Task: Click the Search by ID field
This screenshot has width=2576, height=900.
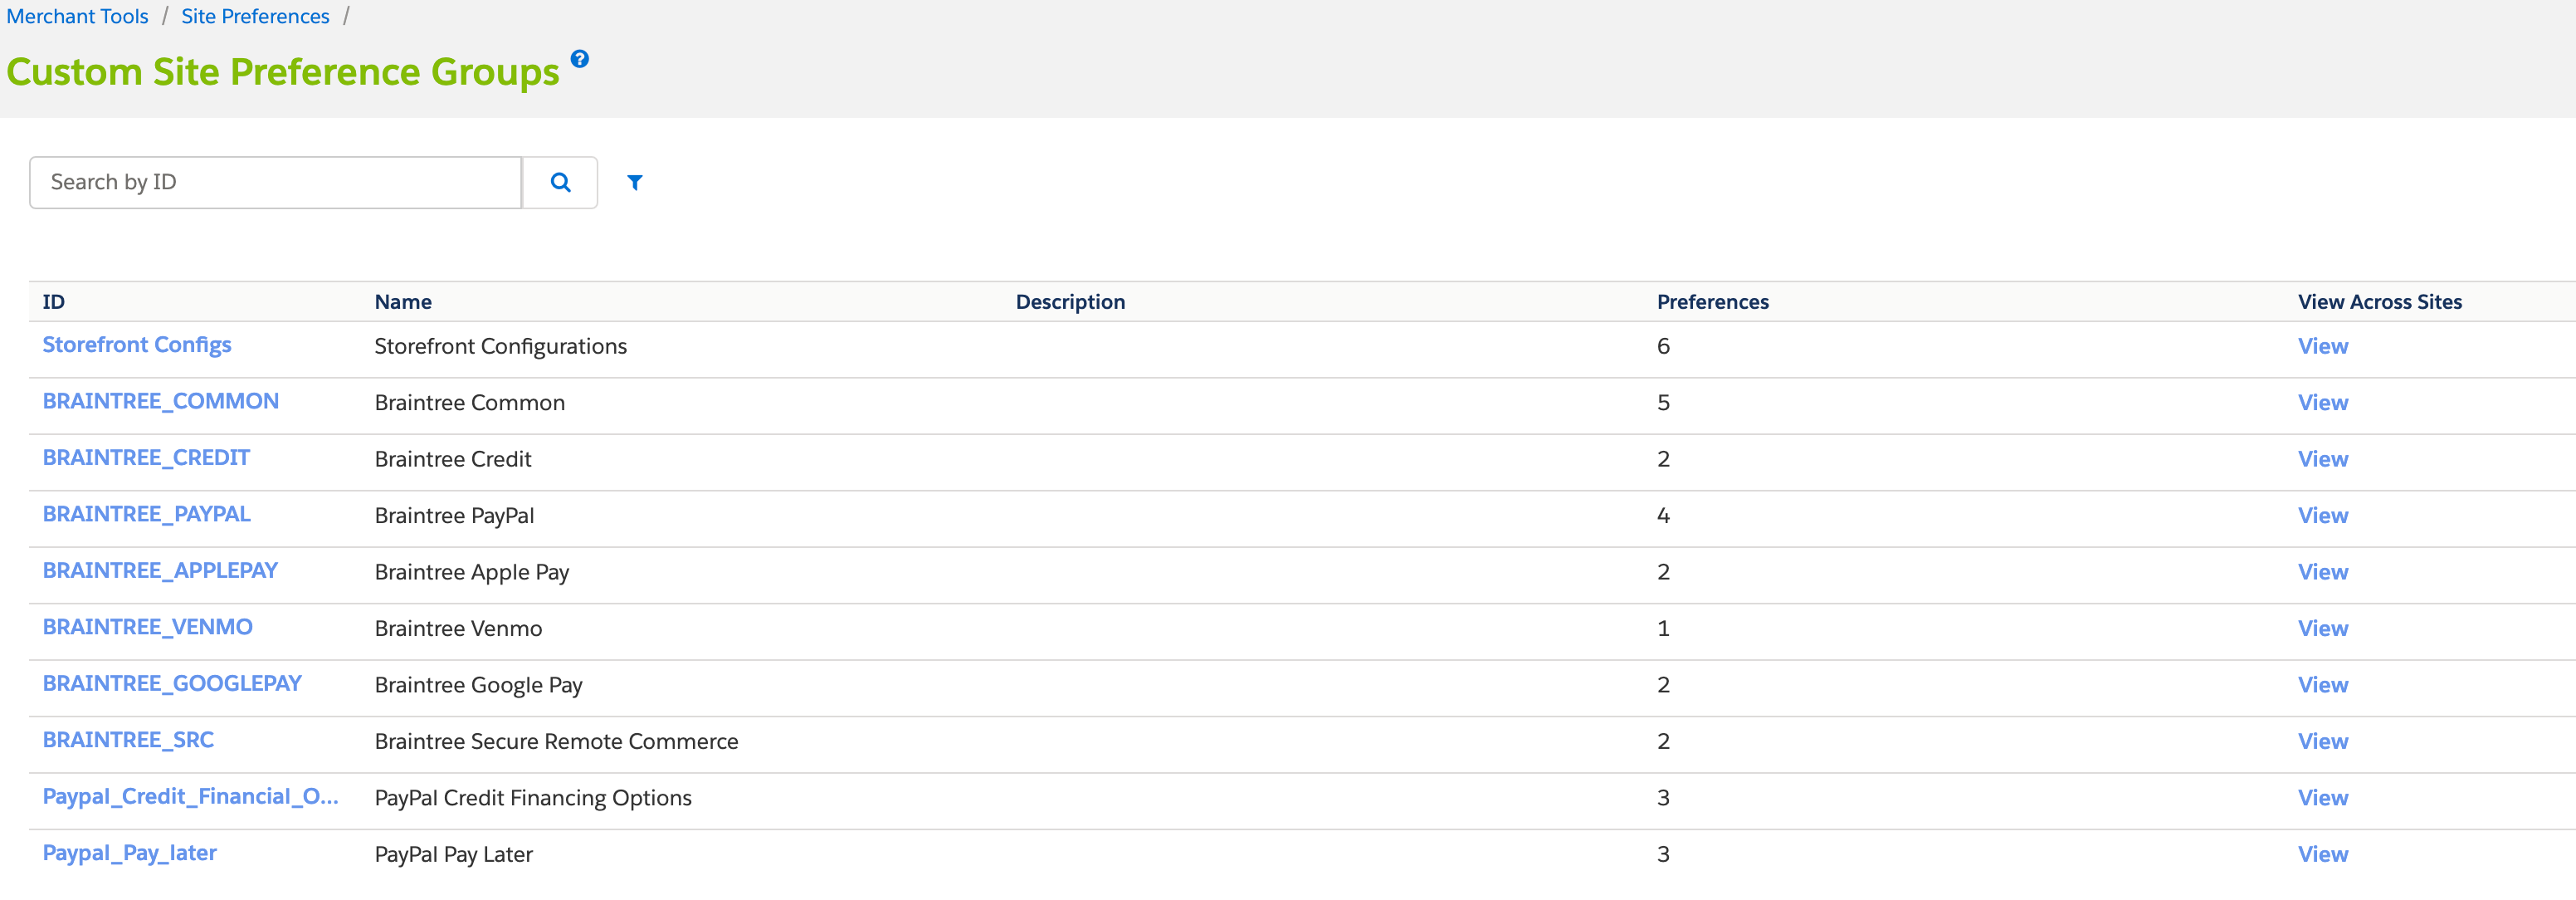Action: point(275,182)
